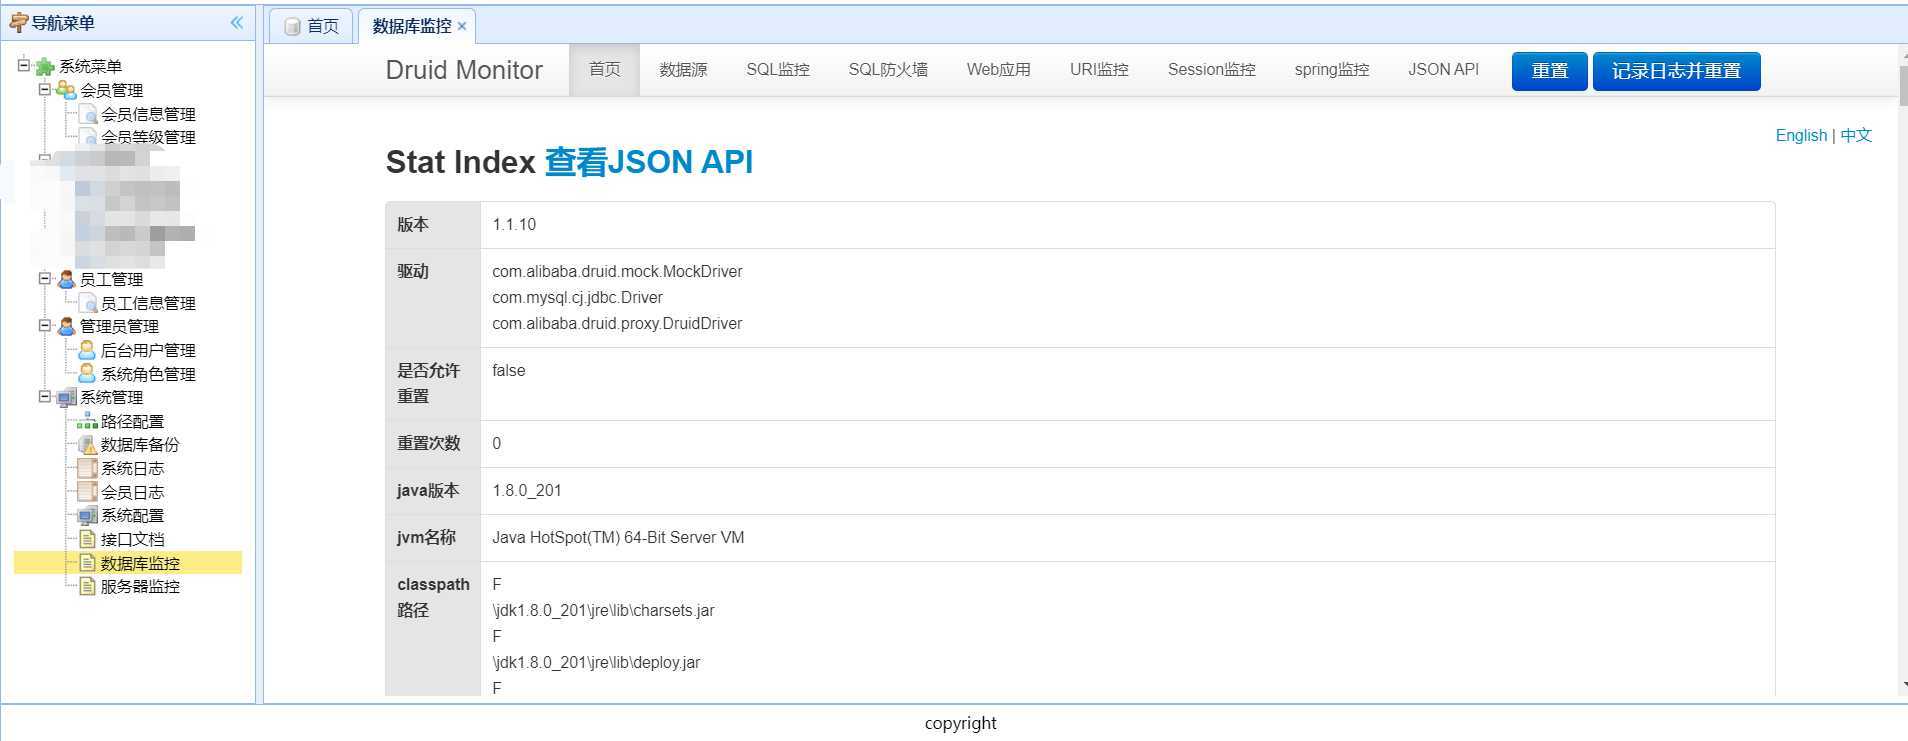
Task: Click the computer icon beside 系统管理
Action: [x=66, y=397]
